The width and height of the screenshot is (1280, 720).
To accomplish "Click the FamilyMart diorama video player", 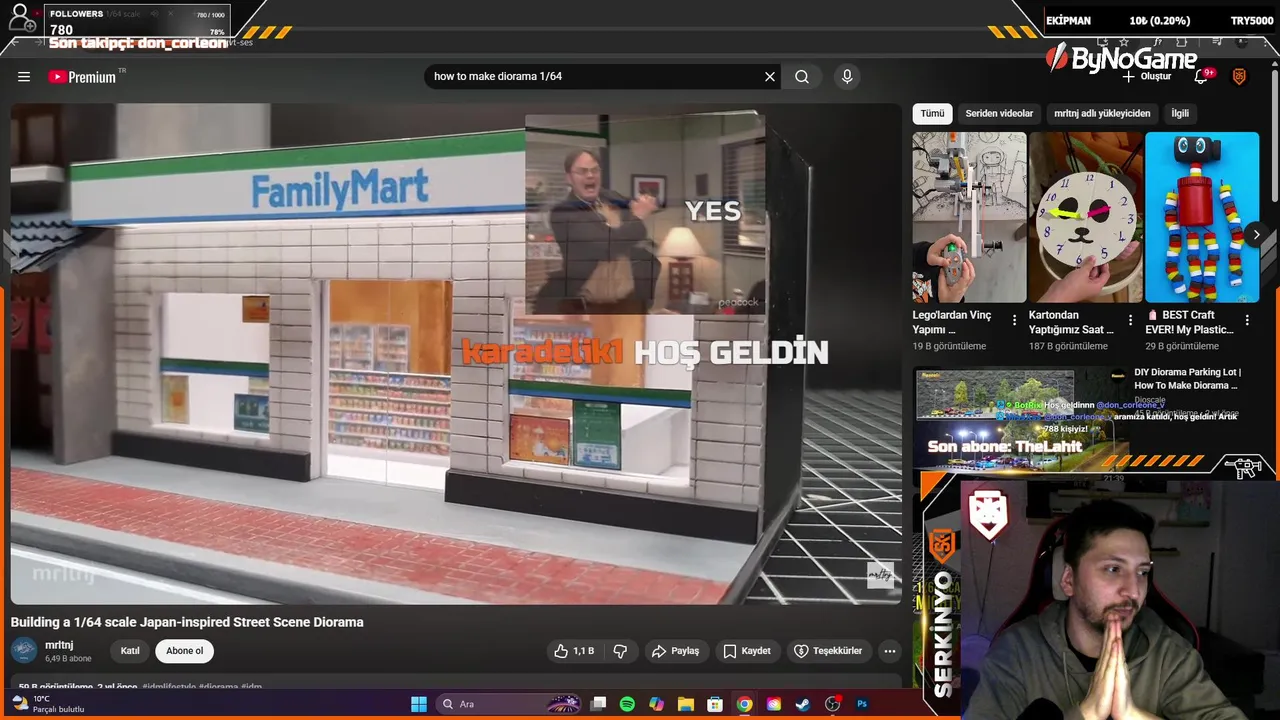I will 456,354.
